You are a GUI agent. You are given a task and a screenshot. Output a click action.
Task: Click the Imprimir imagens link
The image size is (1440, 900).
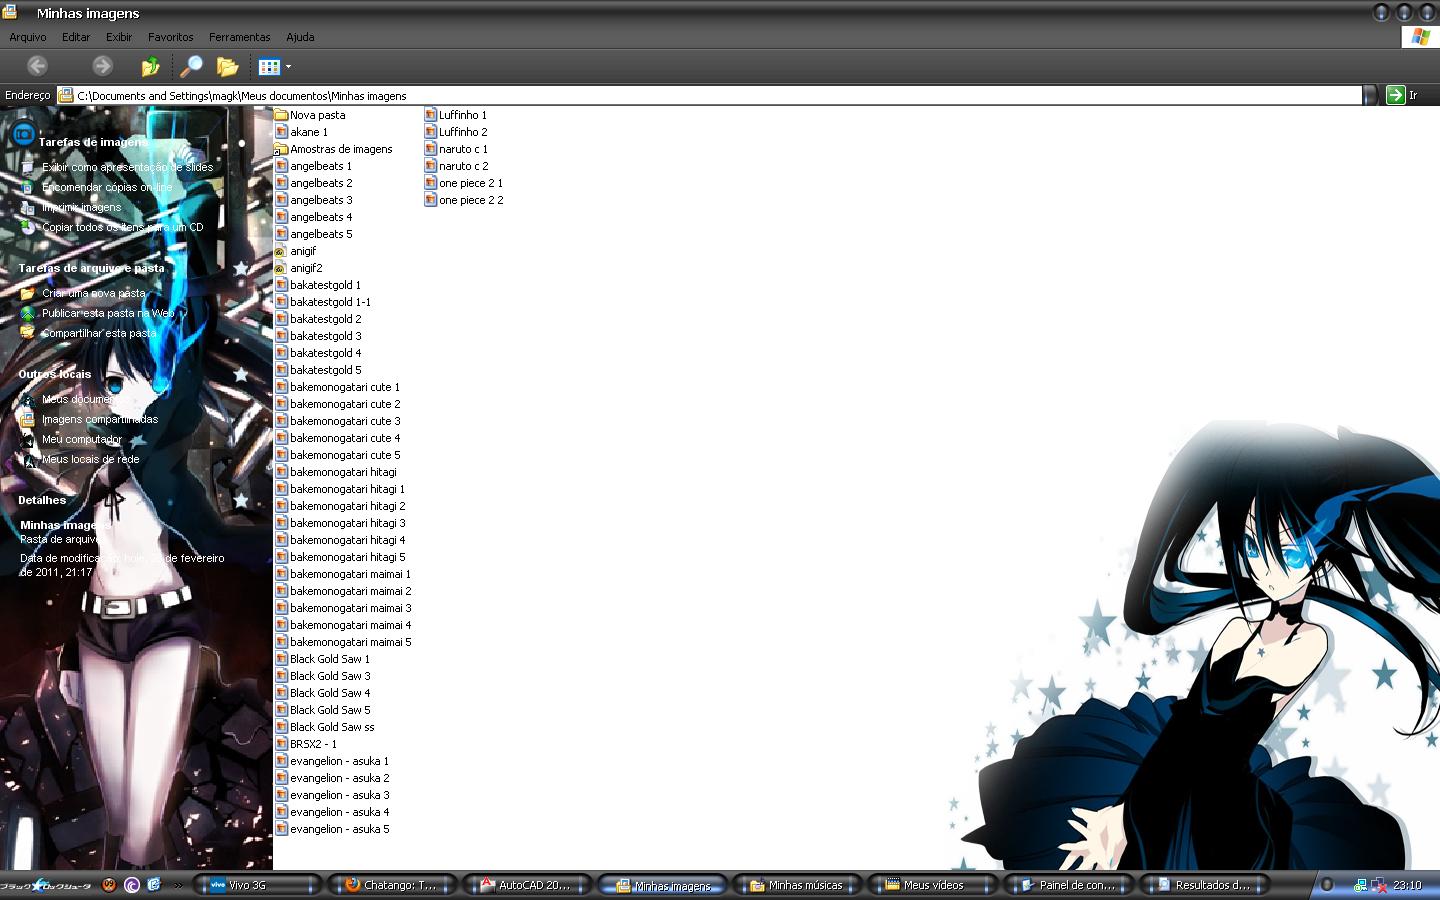point(81,207)
